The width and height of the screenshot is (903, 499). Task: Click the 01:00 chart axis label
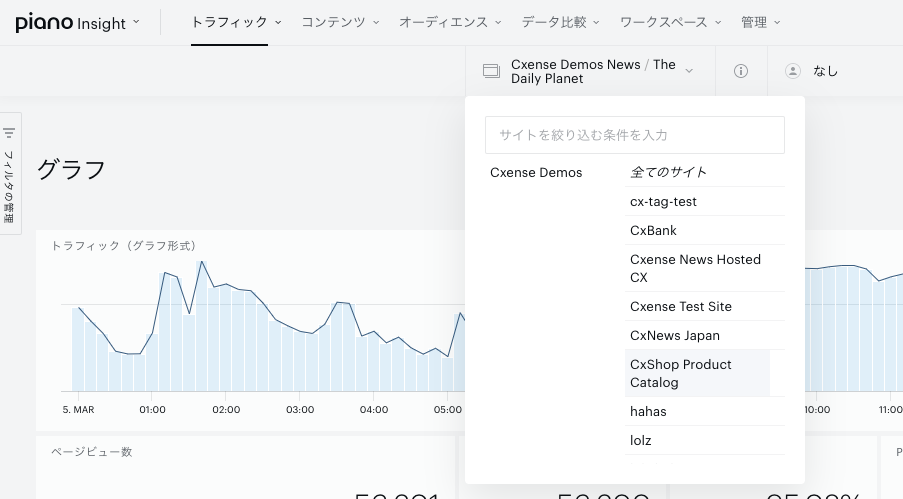(x=152, y=410)
